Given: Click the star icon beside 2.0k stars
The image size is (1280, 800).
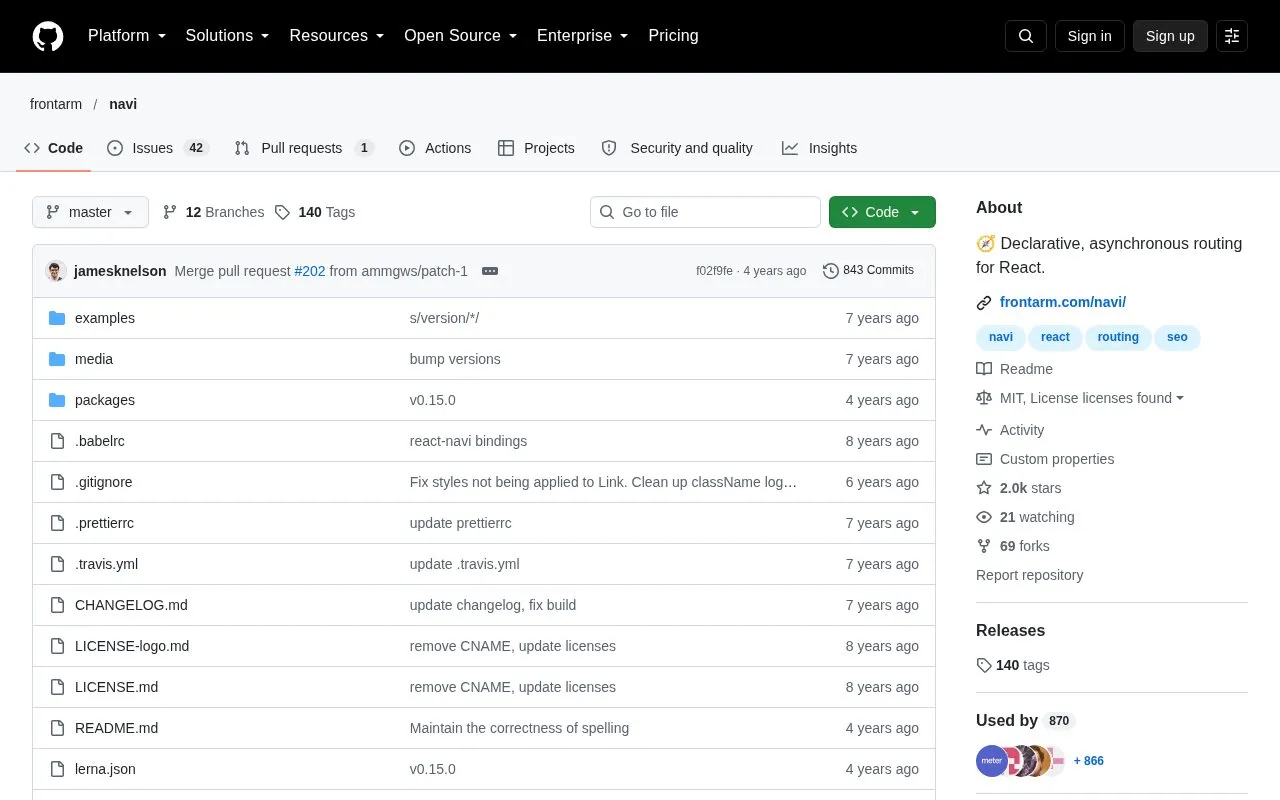Looking at the screenshot, I should click(x=984, y=488).
